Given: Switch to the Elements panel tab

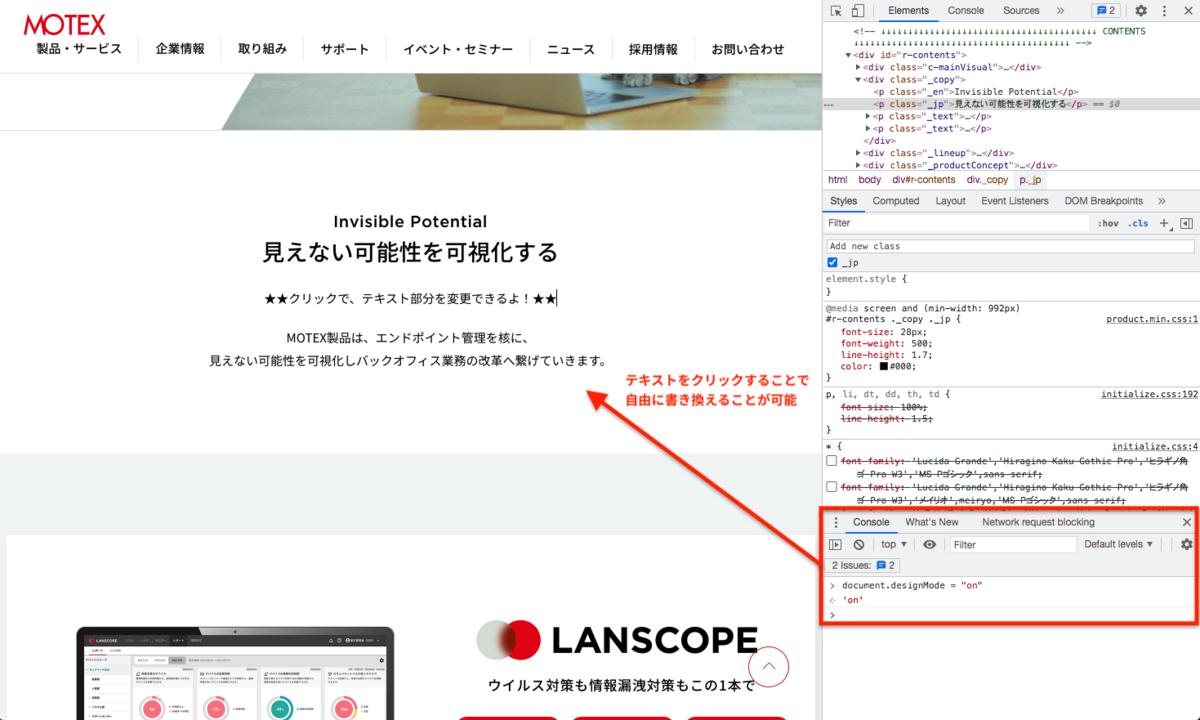Looking at the screenshot, I should 908,11.
